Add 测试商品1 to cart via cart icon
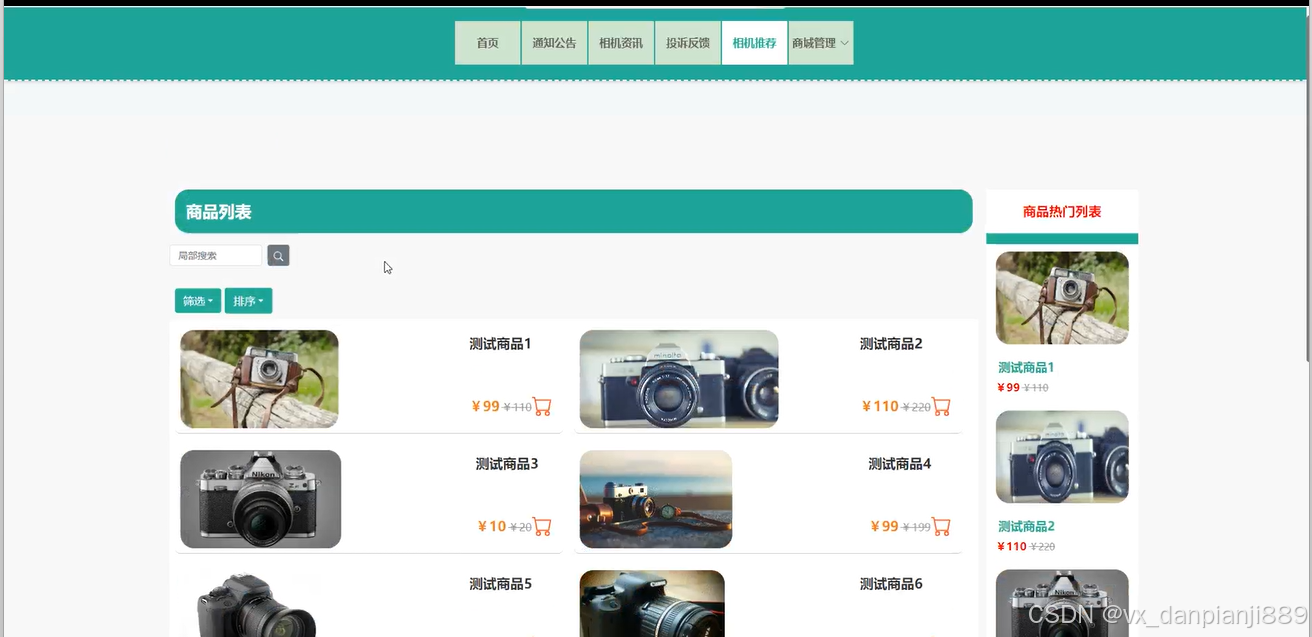The image size is (1312, 637). 542,407
